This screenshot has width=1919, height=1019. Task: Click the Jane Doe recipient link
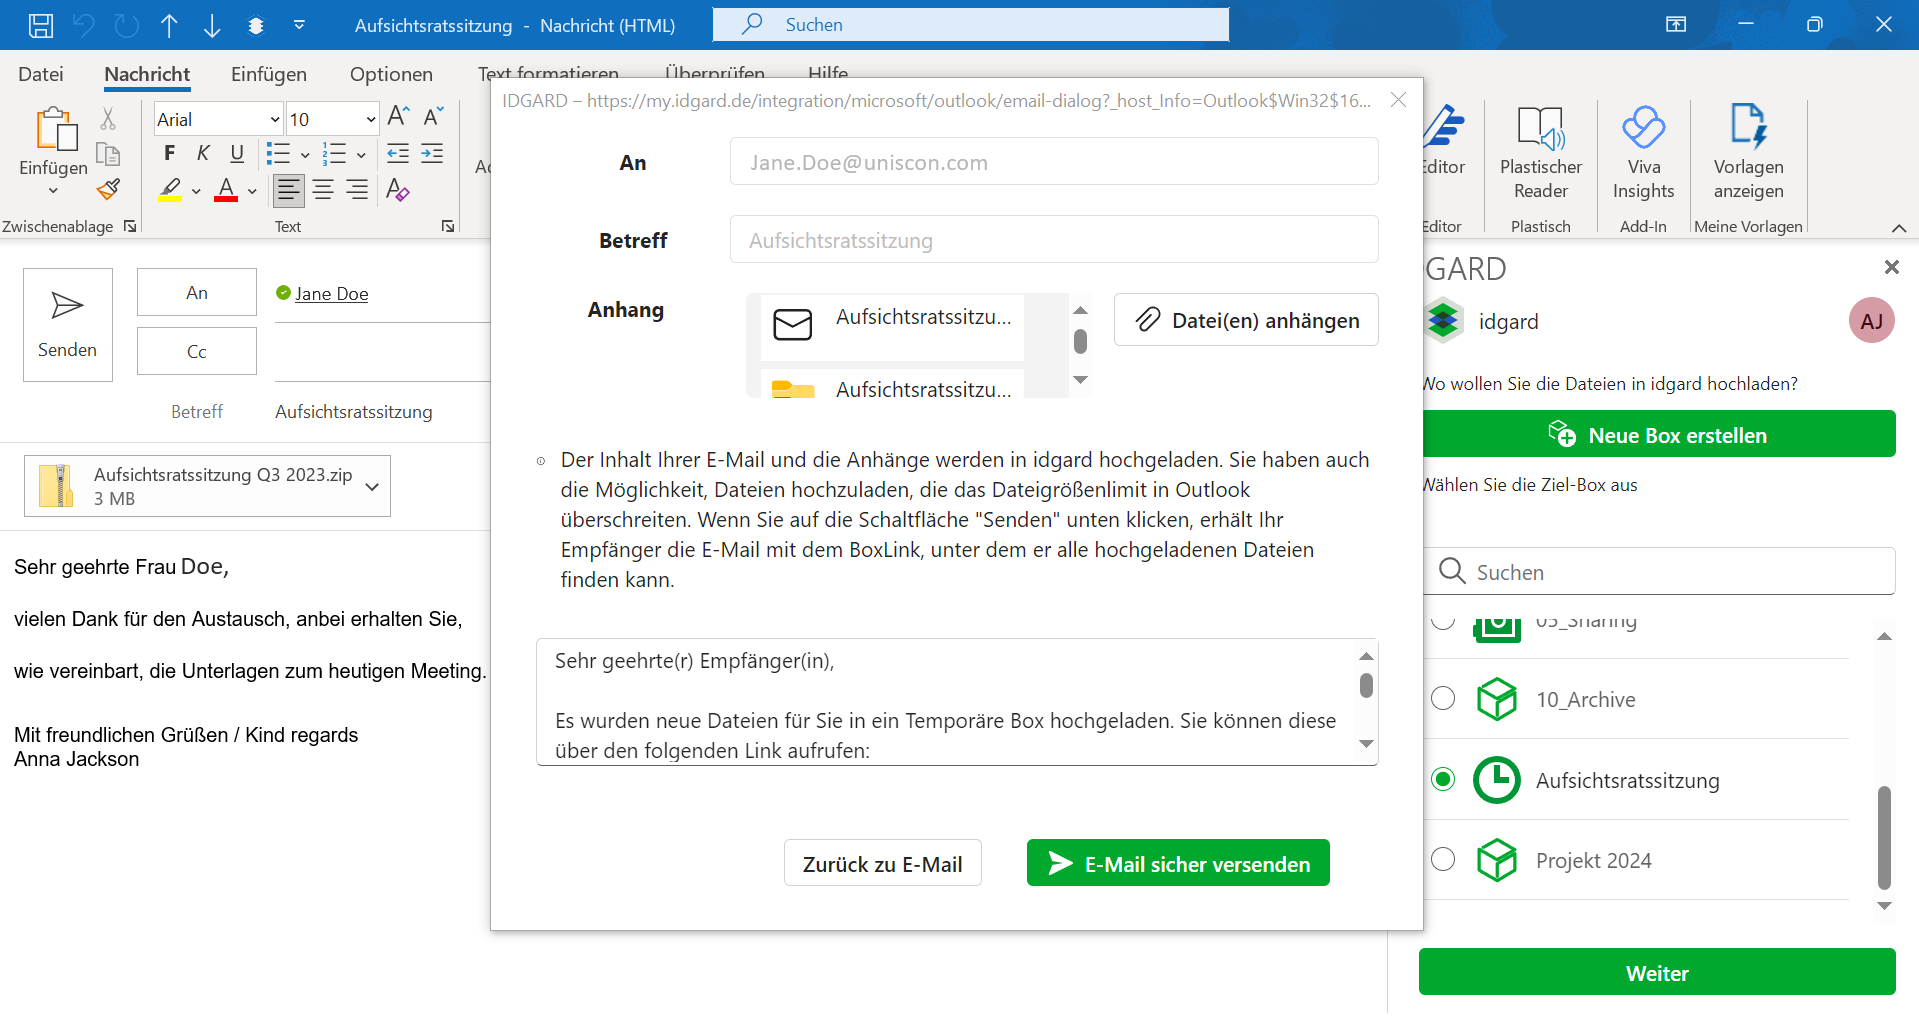[x=331, y=293]
